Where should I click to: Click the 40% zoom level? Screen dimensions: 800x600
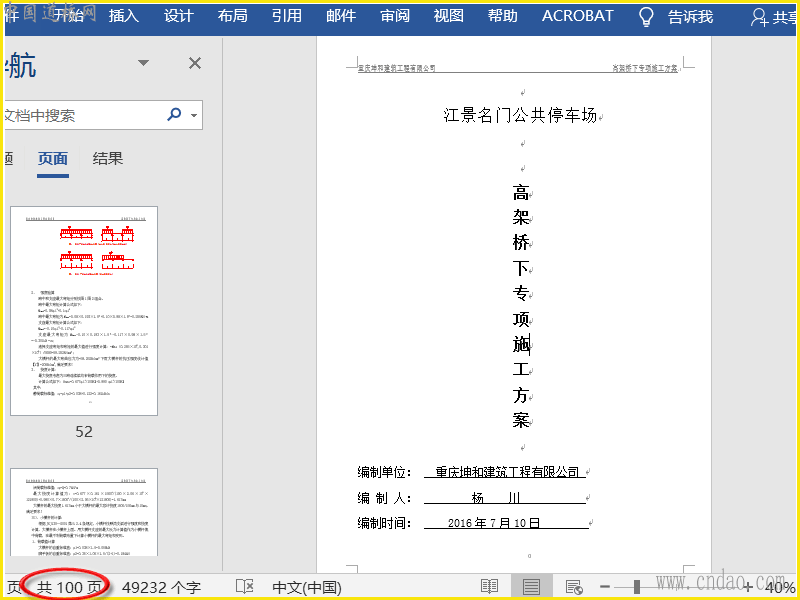coord(780,588)
